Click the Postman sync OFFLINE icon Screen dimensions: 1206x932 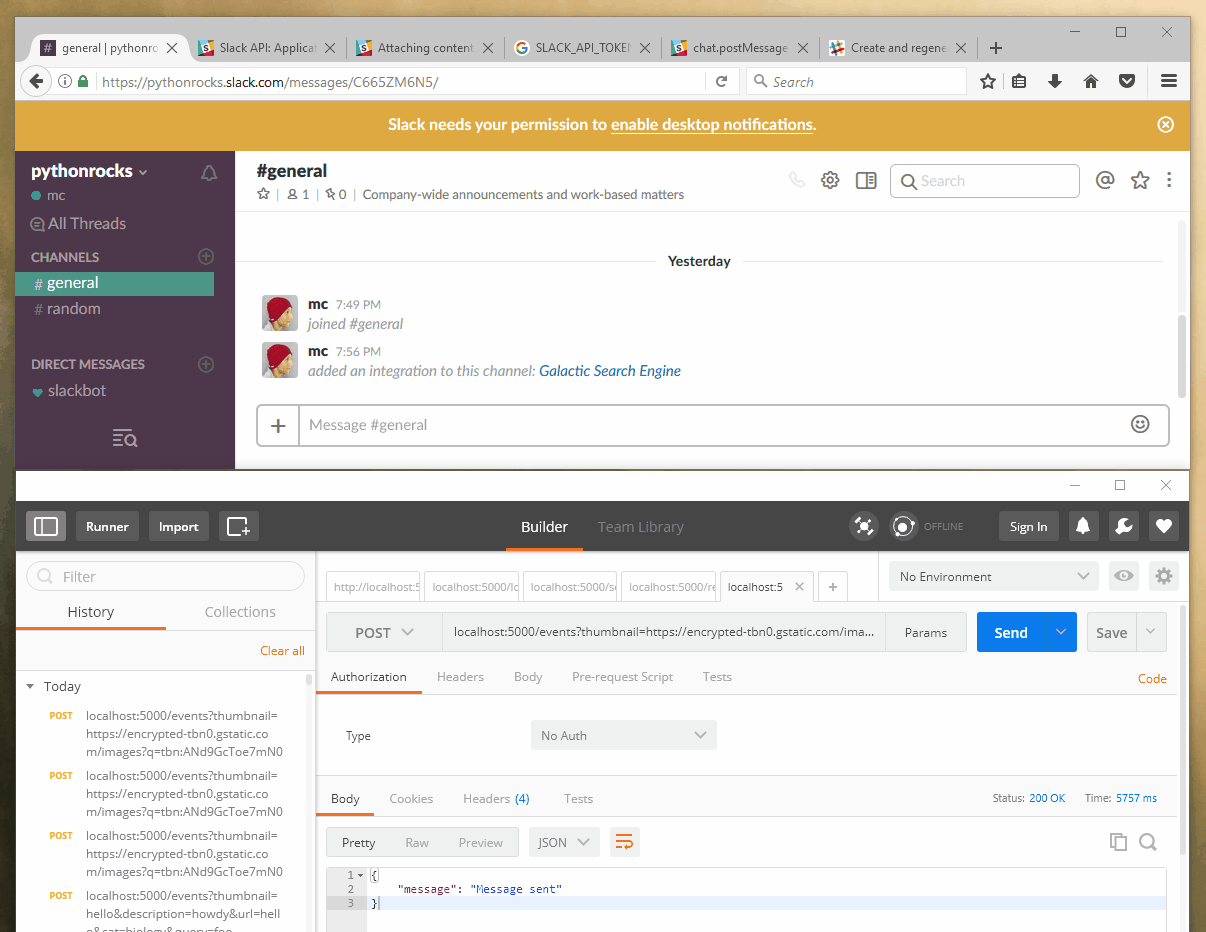[904, 526]
